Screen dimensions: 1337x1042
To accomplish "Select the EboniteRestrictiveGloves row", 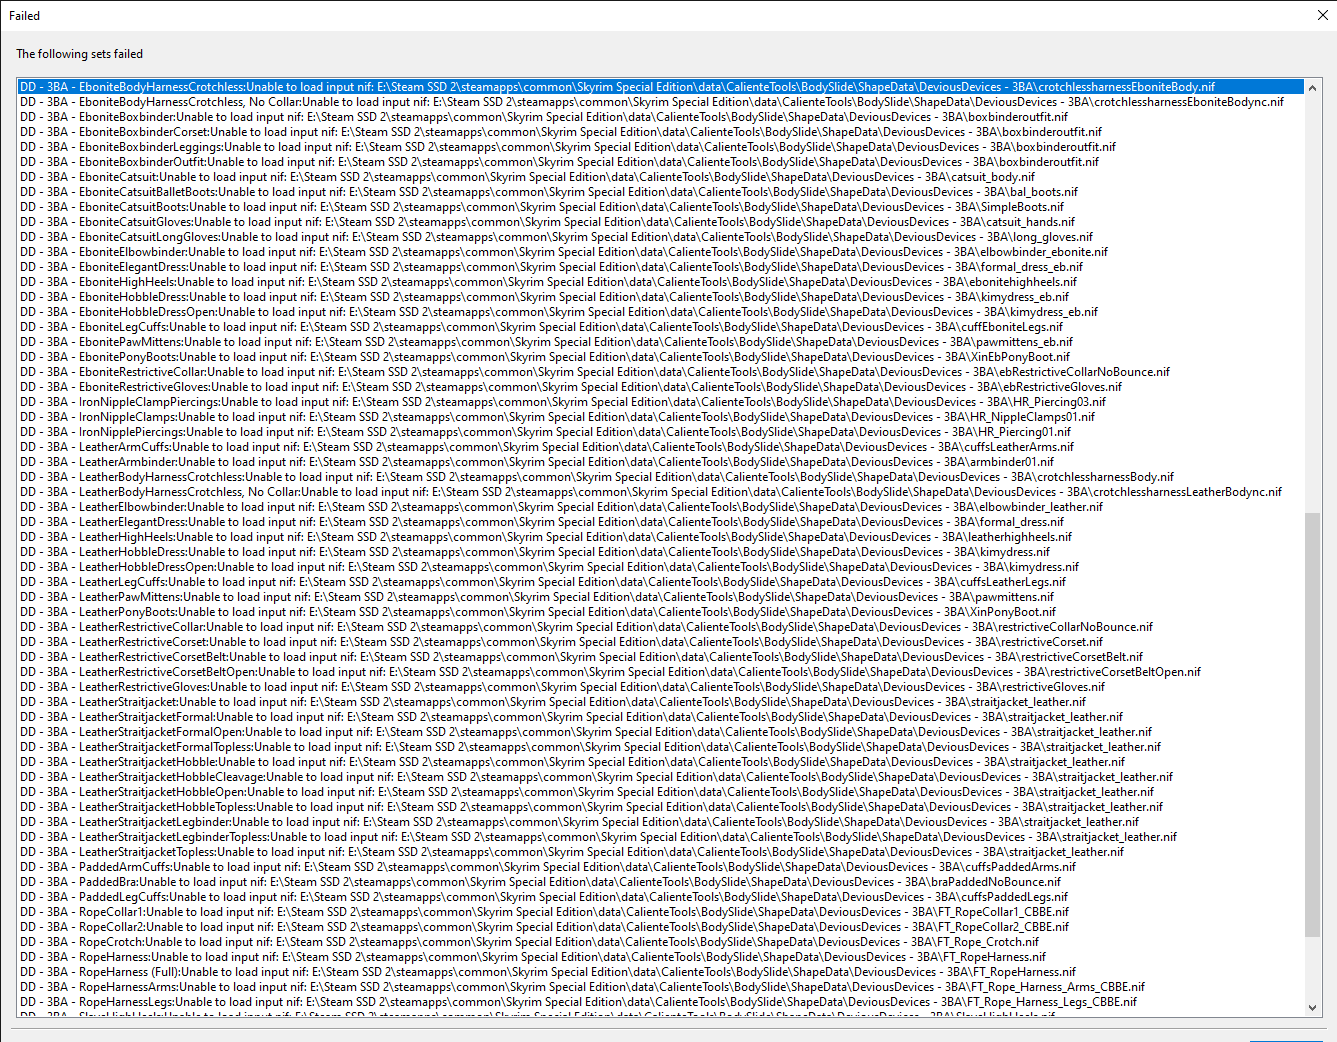I will pos(661,387).
